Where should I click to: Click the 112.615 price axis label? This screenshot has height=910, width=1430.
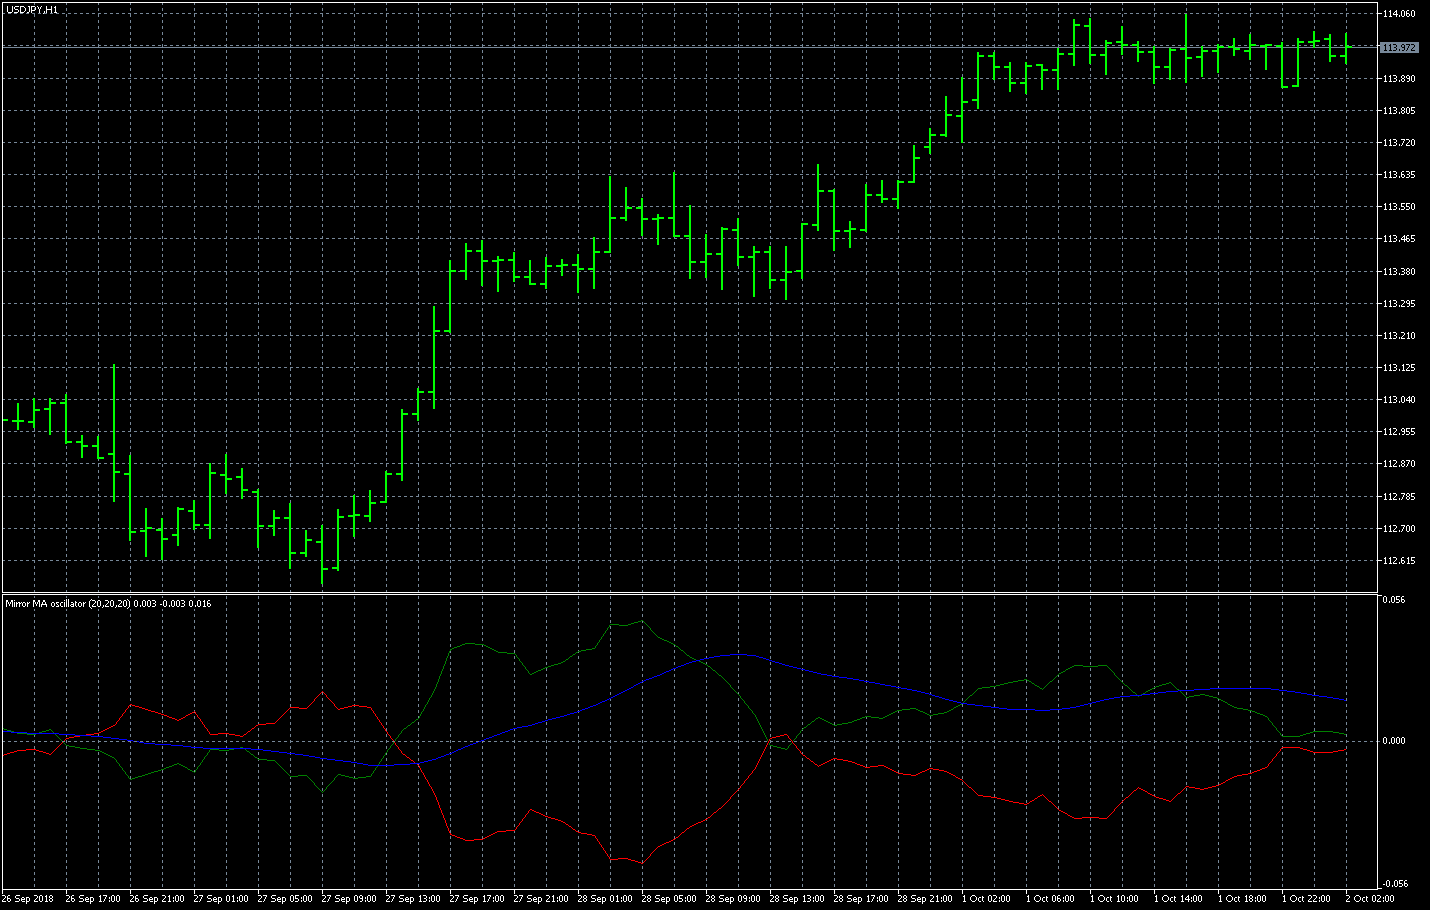pos(1398,561)
